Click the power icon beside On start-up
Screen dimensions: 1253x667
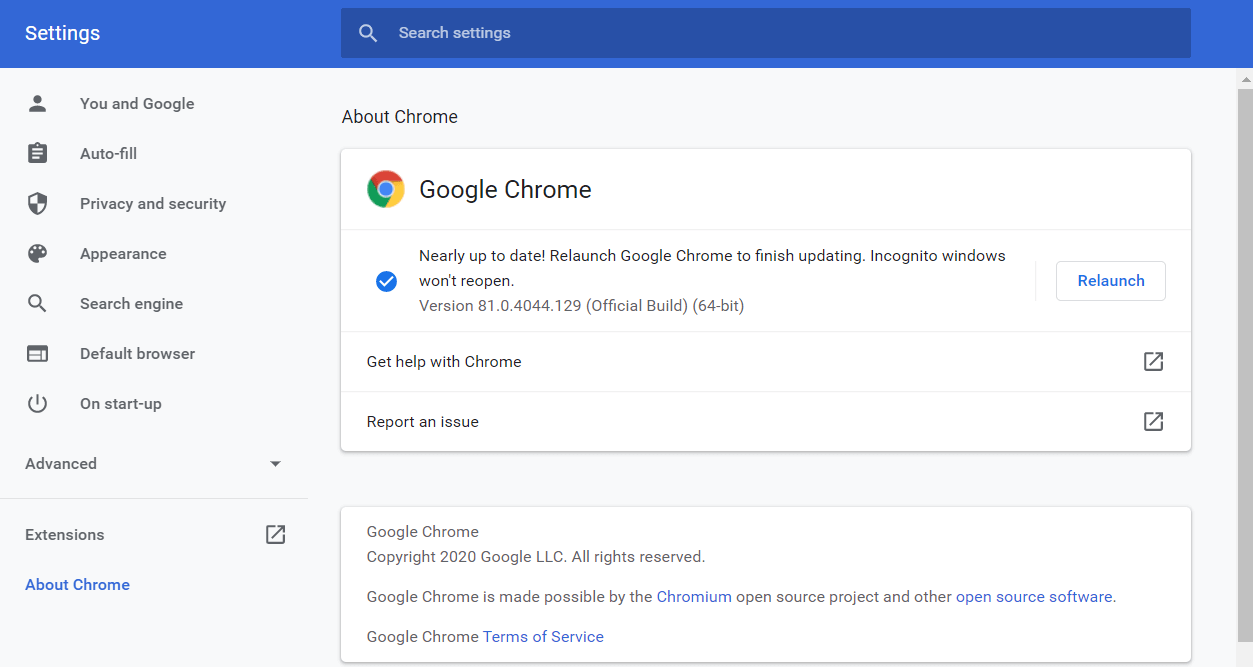37,403
